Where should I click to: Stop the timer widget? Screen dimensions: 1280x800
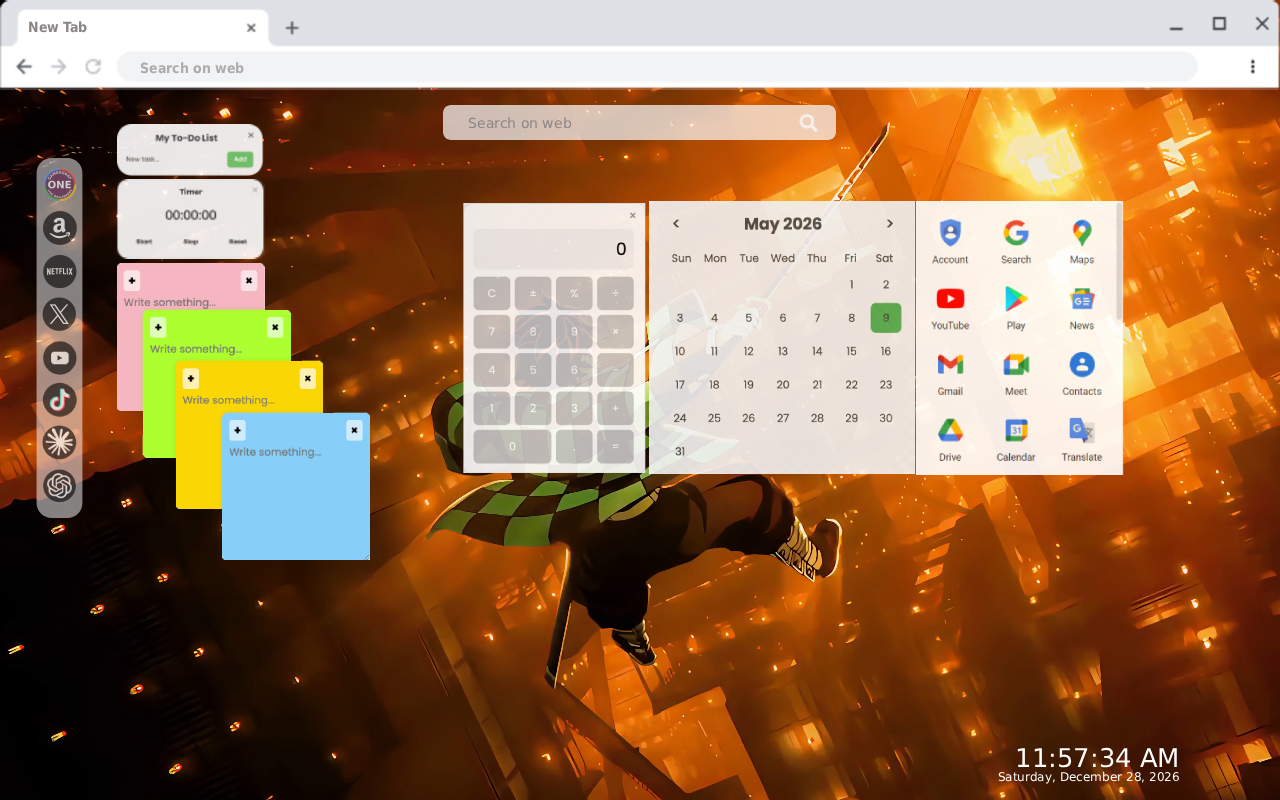[x=190, y=241]
